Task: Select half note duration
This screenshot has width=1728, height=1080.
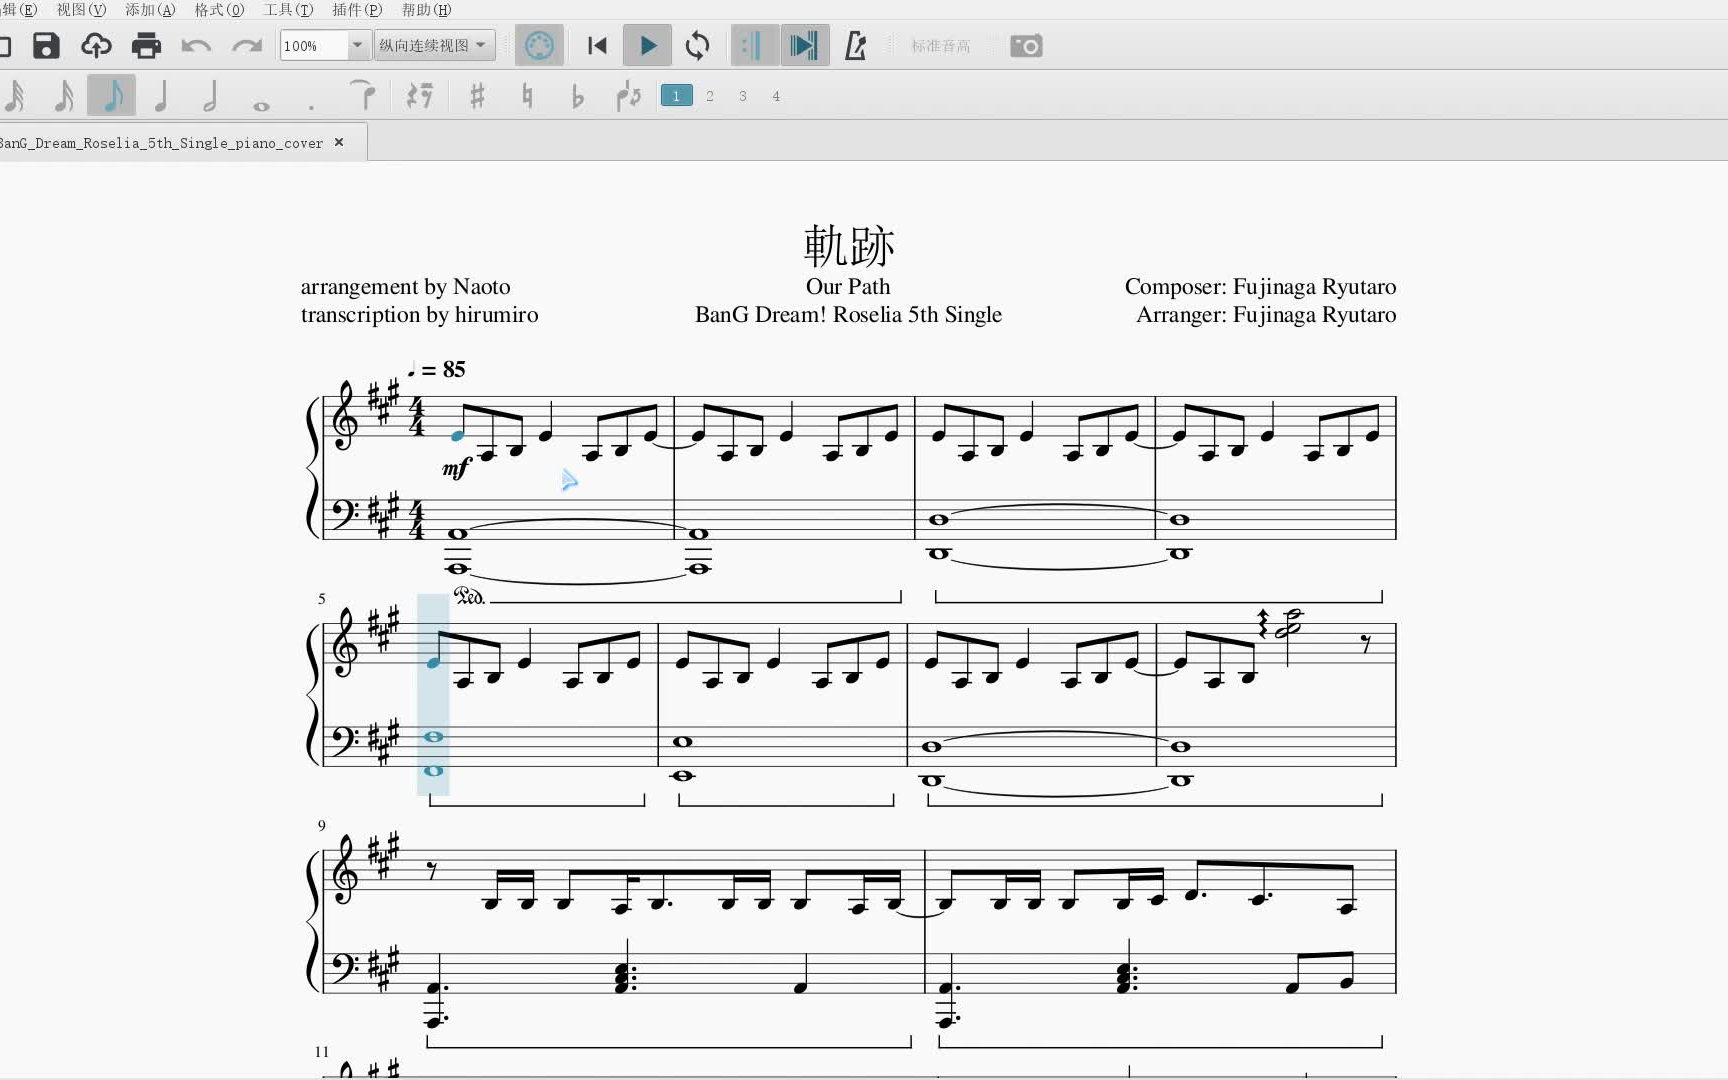Action: pyautogui.click(x=210, y=96)
